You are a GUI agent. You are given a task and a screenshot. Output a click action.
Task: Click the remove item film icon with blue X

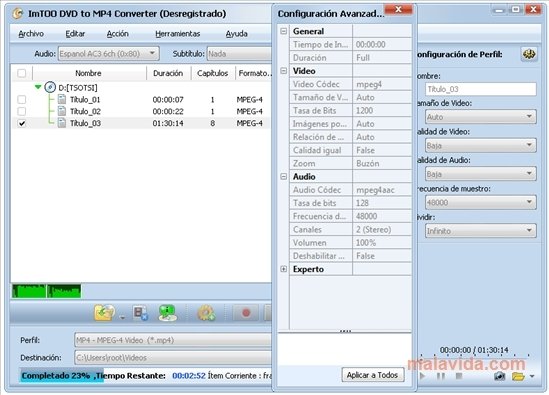click(140, 313)
